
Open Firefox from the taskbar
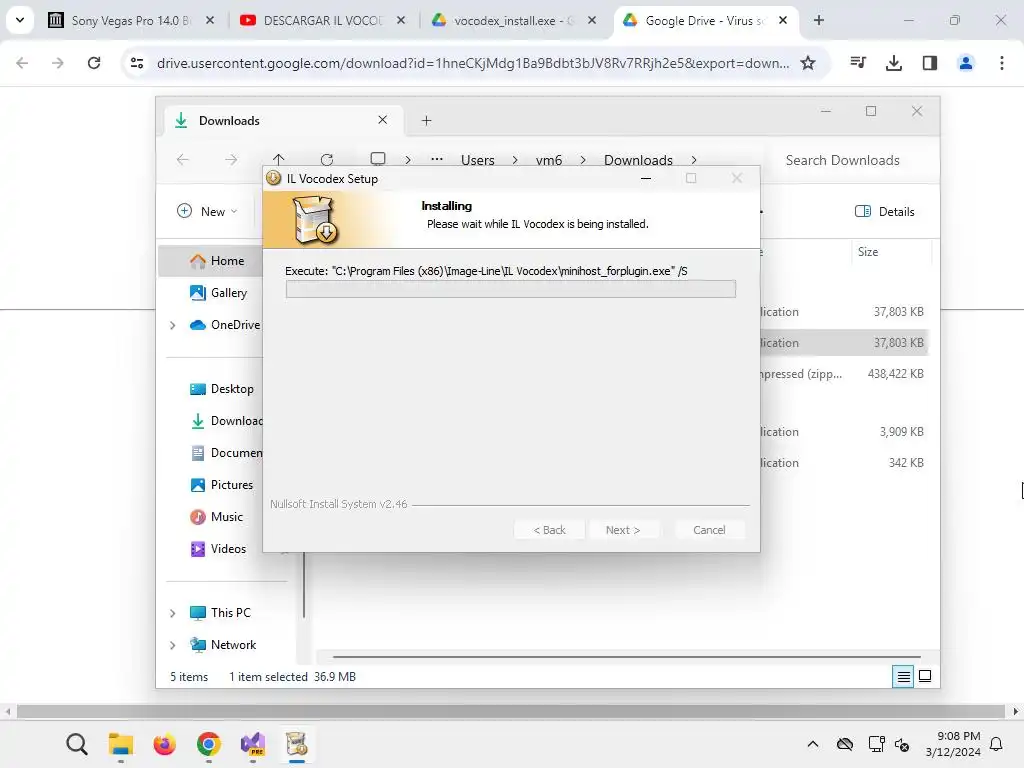click(165, 744)
